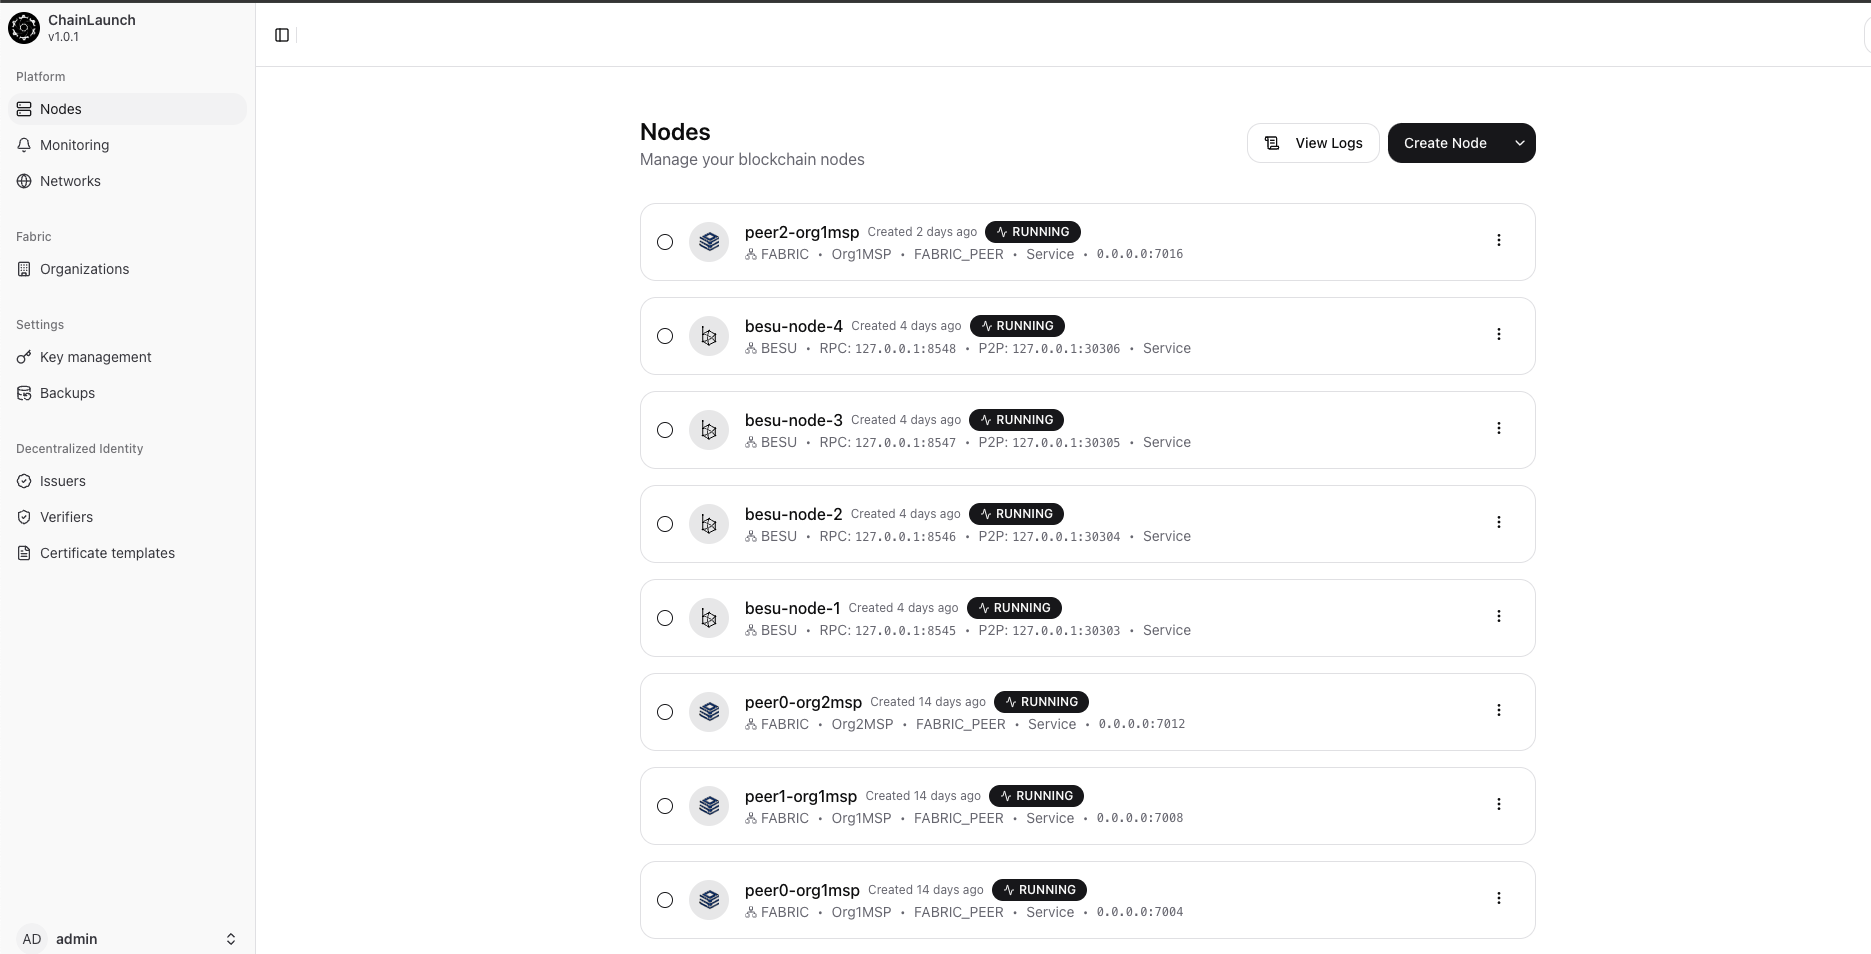Image resolution: width=1871 pixels, height=954 pixels.
Task: Open the Certificate templates page
Action: click(x=107, y=553)
